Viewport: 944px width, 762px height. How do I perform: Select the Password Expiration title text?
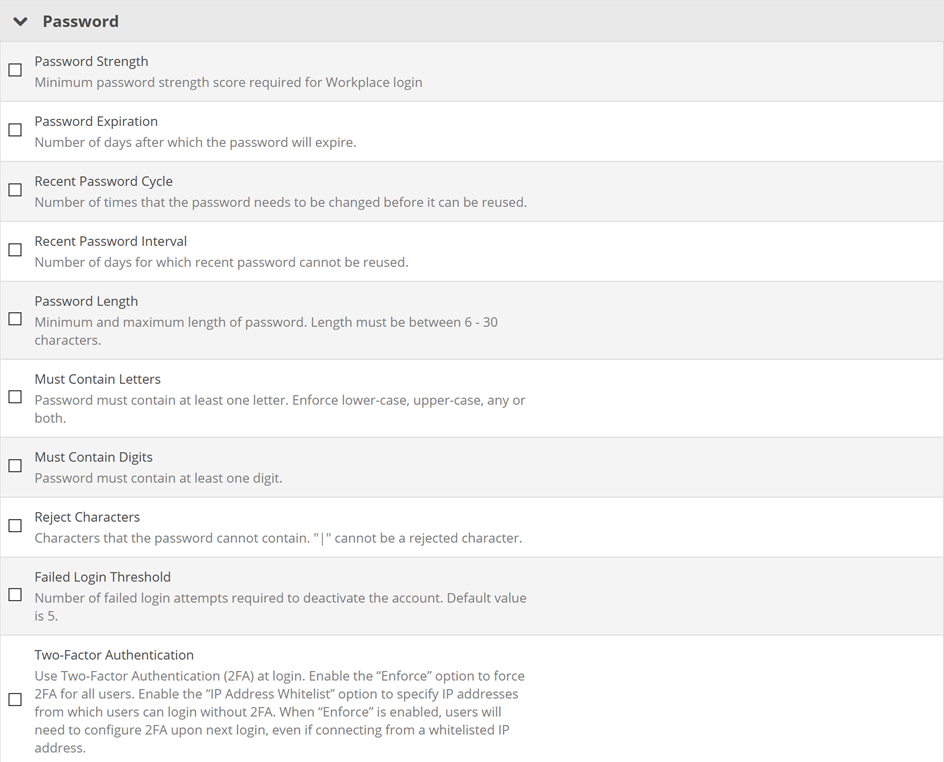[x=96, y=121]
